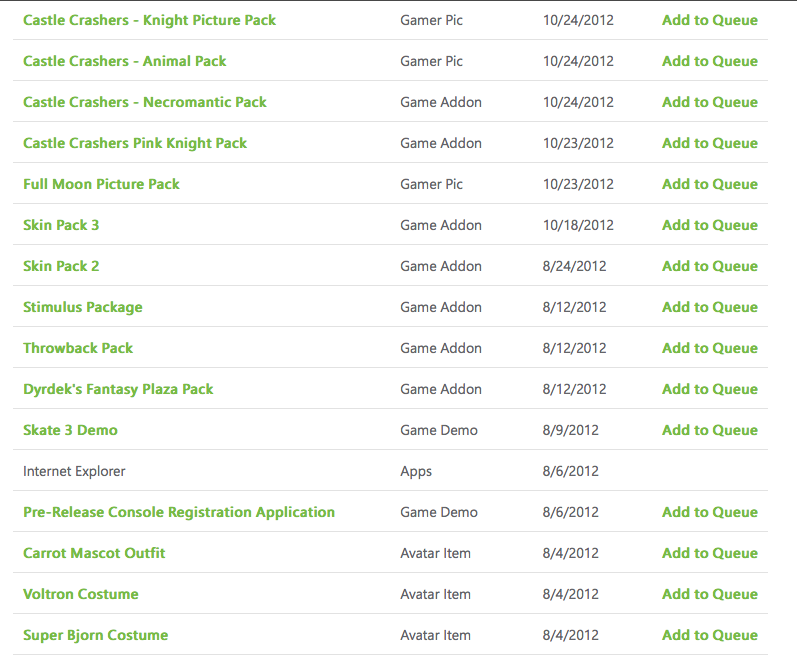Open Castle Crashers - Knight Picture Pack link
This screenshot has width=797, height=655.
(x=149, y=20)
